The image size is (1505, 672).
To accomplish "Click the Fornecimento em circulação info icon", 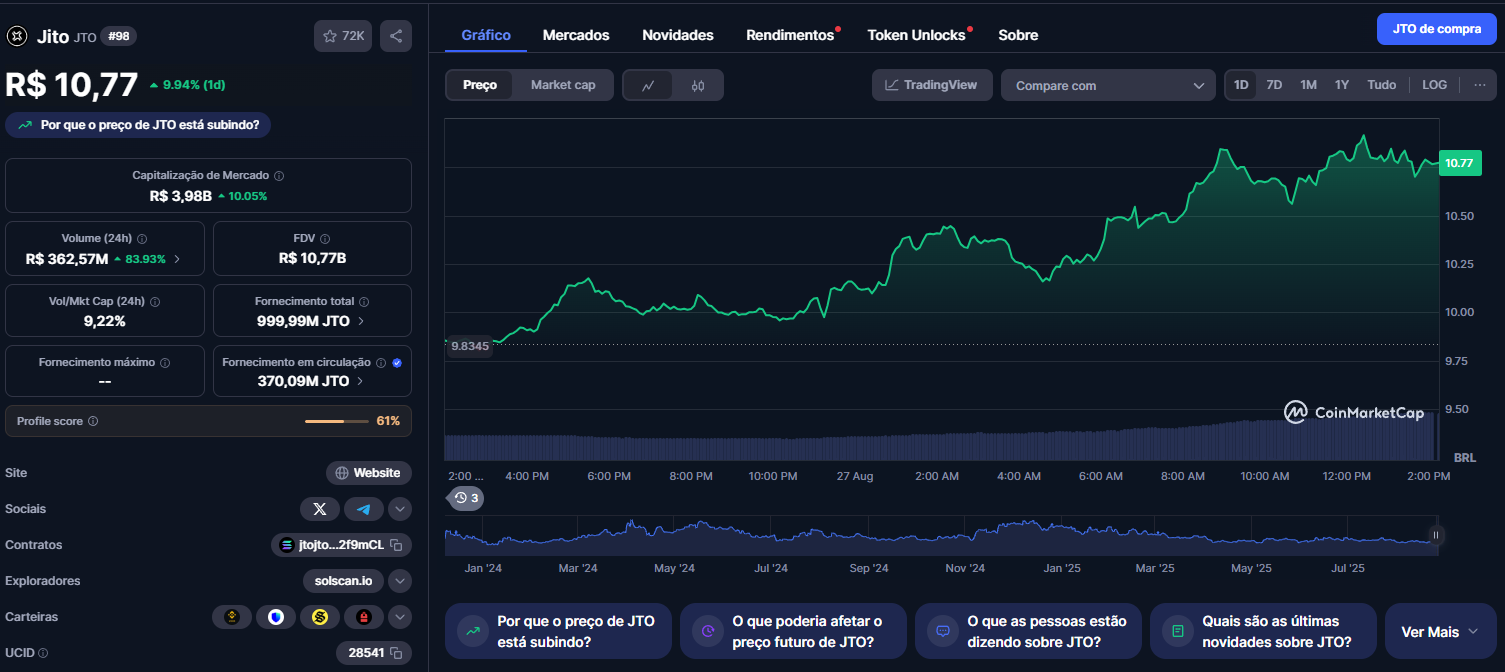I will coord(381,363).
